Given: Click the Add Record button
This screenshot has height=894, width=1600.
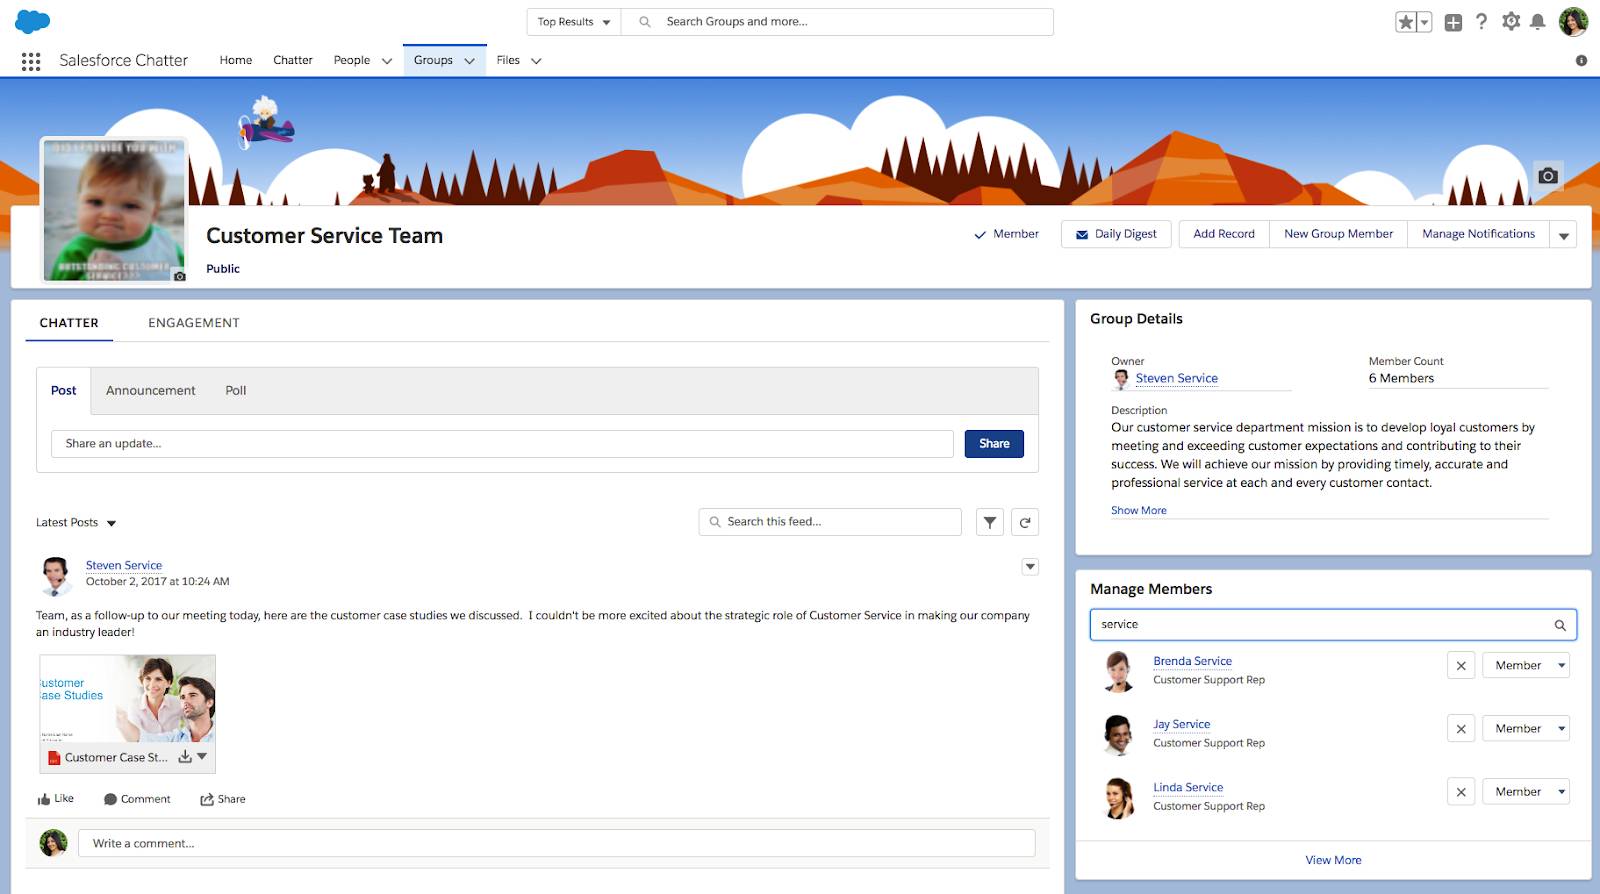Looking at the screenshot, I should [x=1224, y=234].
